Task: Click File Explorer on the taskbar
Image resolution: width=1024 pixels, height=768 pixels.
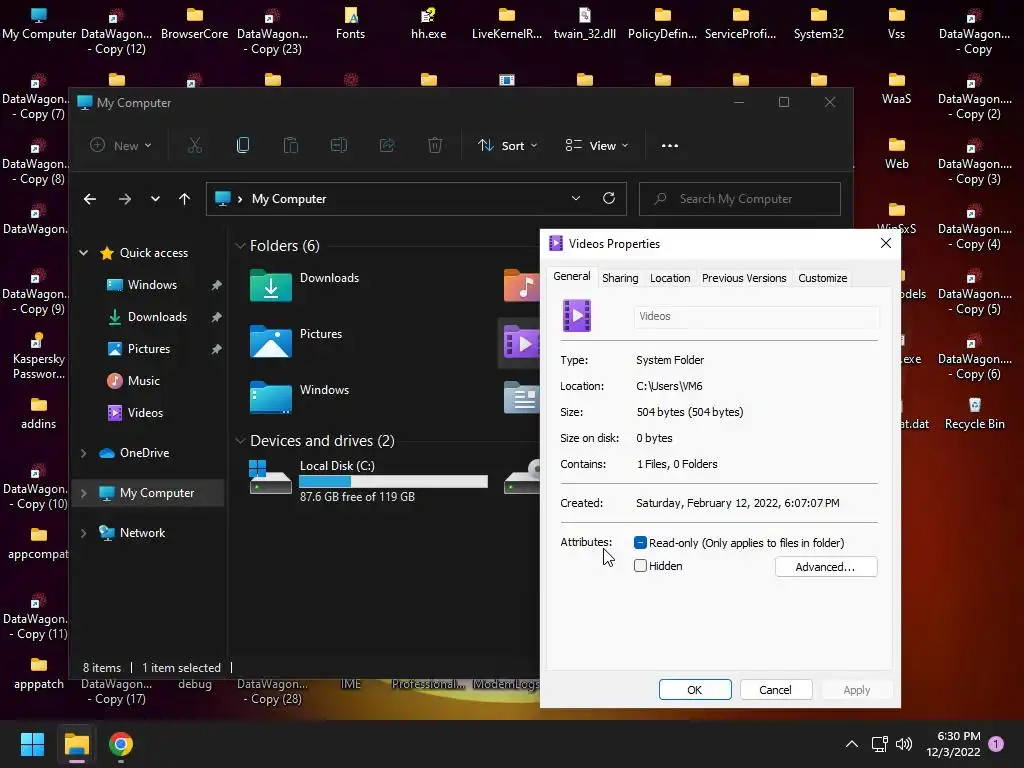Action: click(x=76, y=744)
